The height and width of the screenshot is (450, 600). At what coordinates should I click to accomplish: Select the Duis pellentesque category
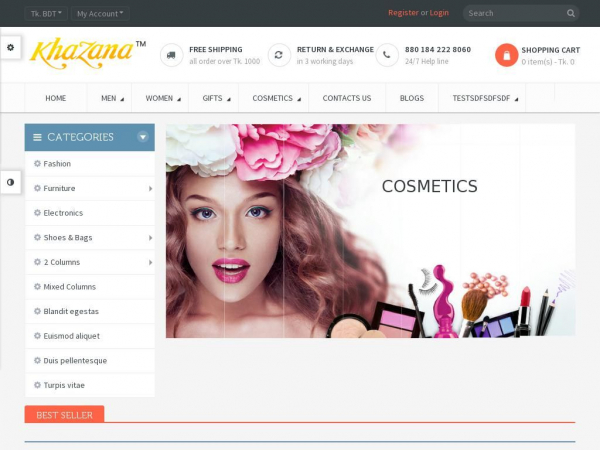(x=90, y=360)
